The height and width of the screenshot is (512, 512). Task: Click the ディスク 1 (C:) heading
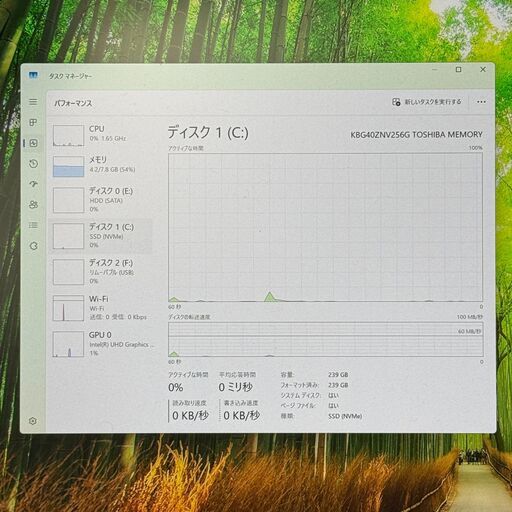[x=208, y=133]
